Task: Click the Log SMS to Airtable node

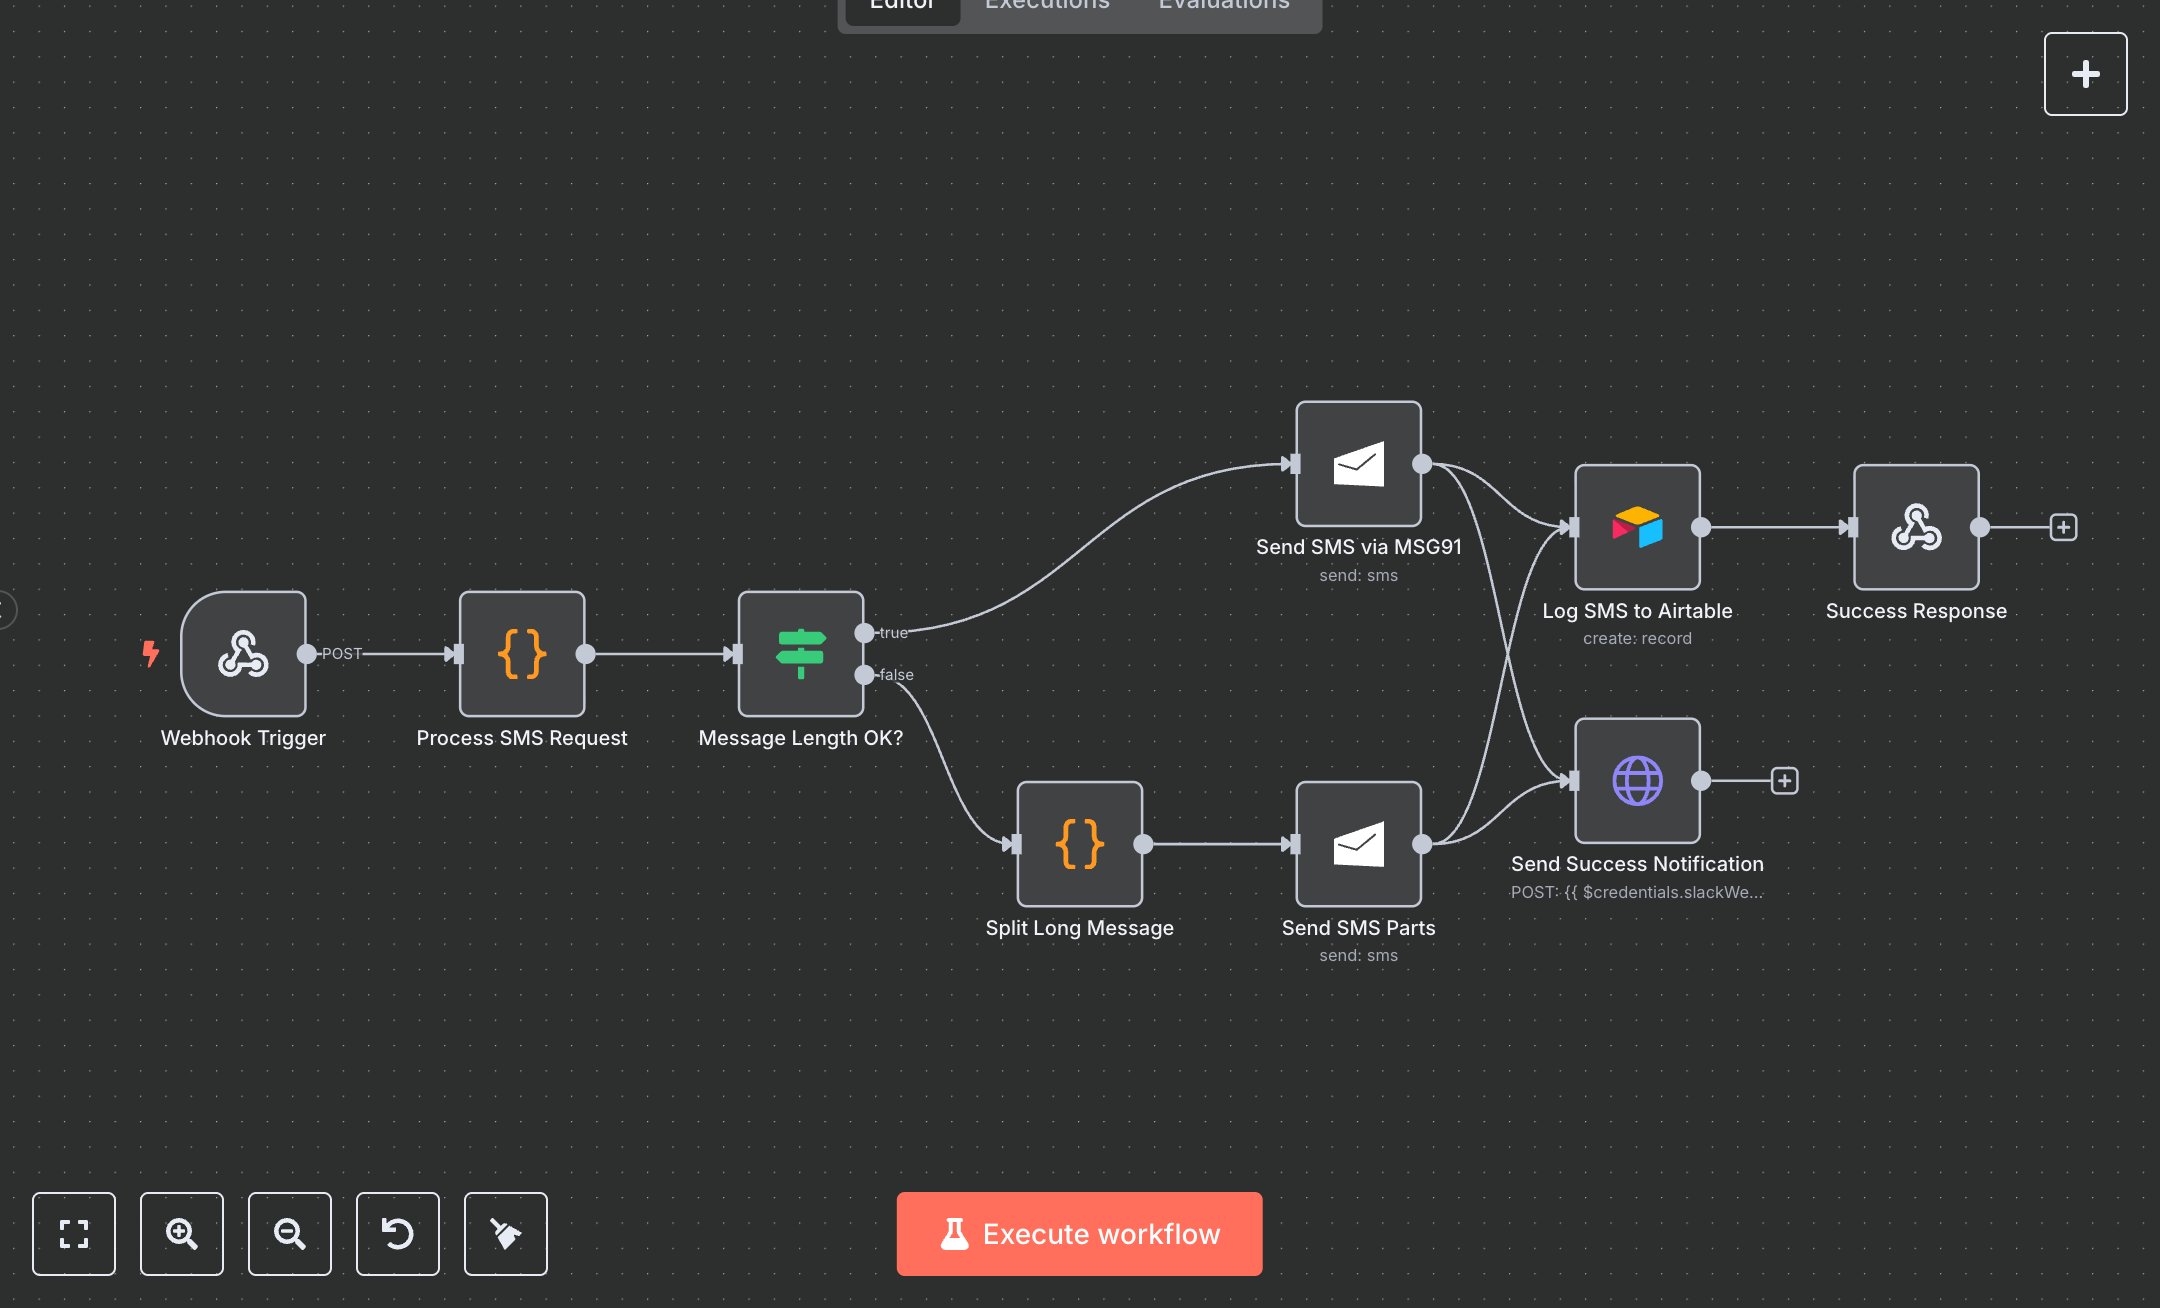Action: 1637,527
